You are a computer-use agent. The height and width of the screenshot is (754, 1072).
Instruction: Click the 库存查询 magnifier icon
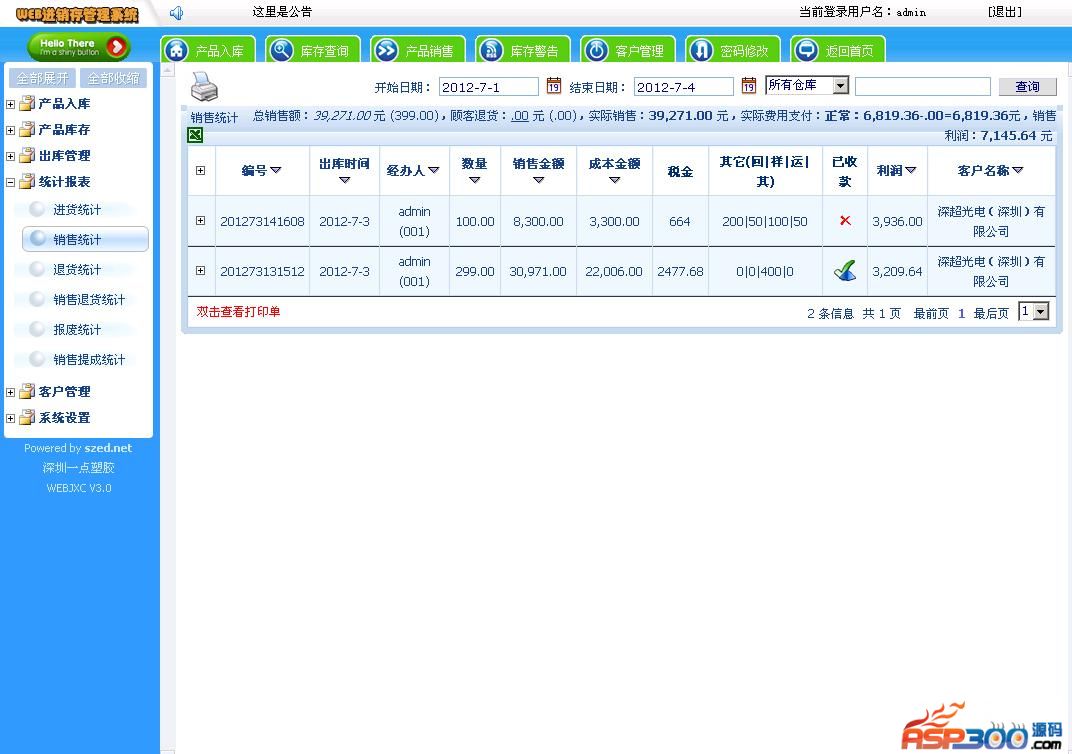[281, 50]
